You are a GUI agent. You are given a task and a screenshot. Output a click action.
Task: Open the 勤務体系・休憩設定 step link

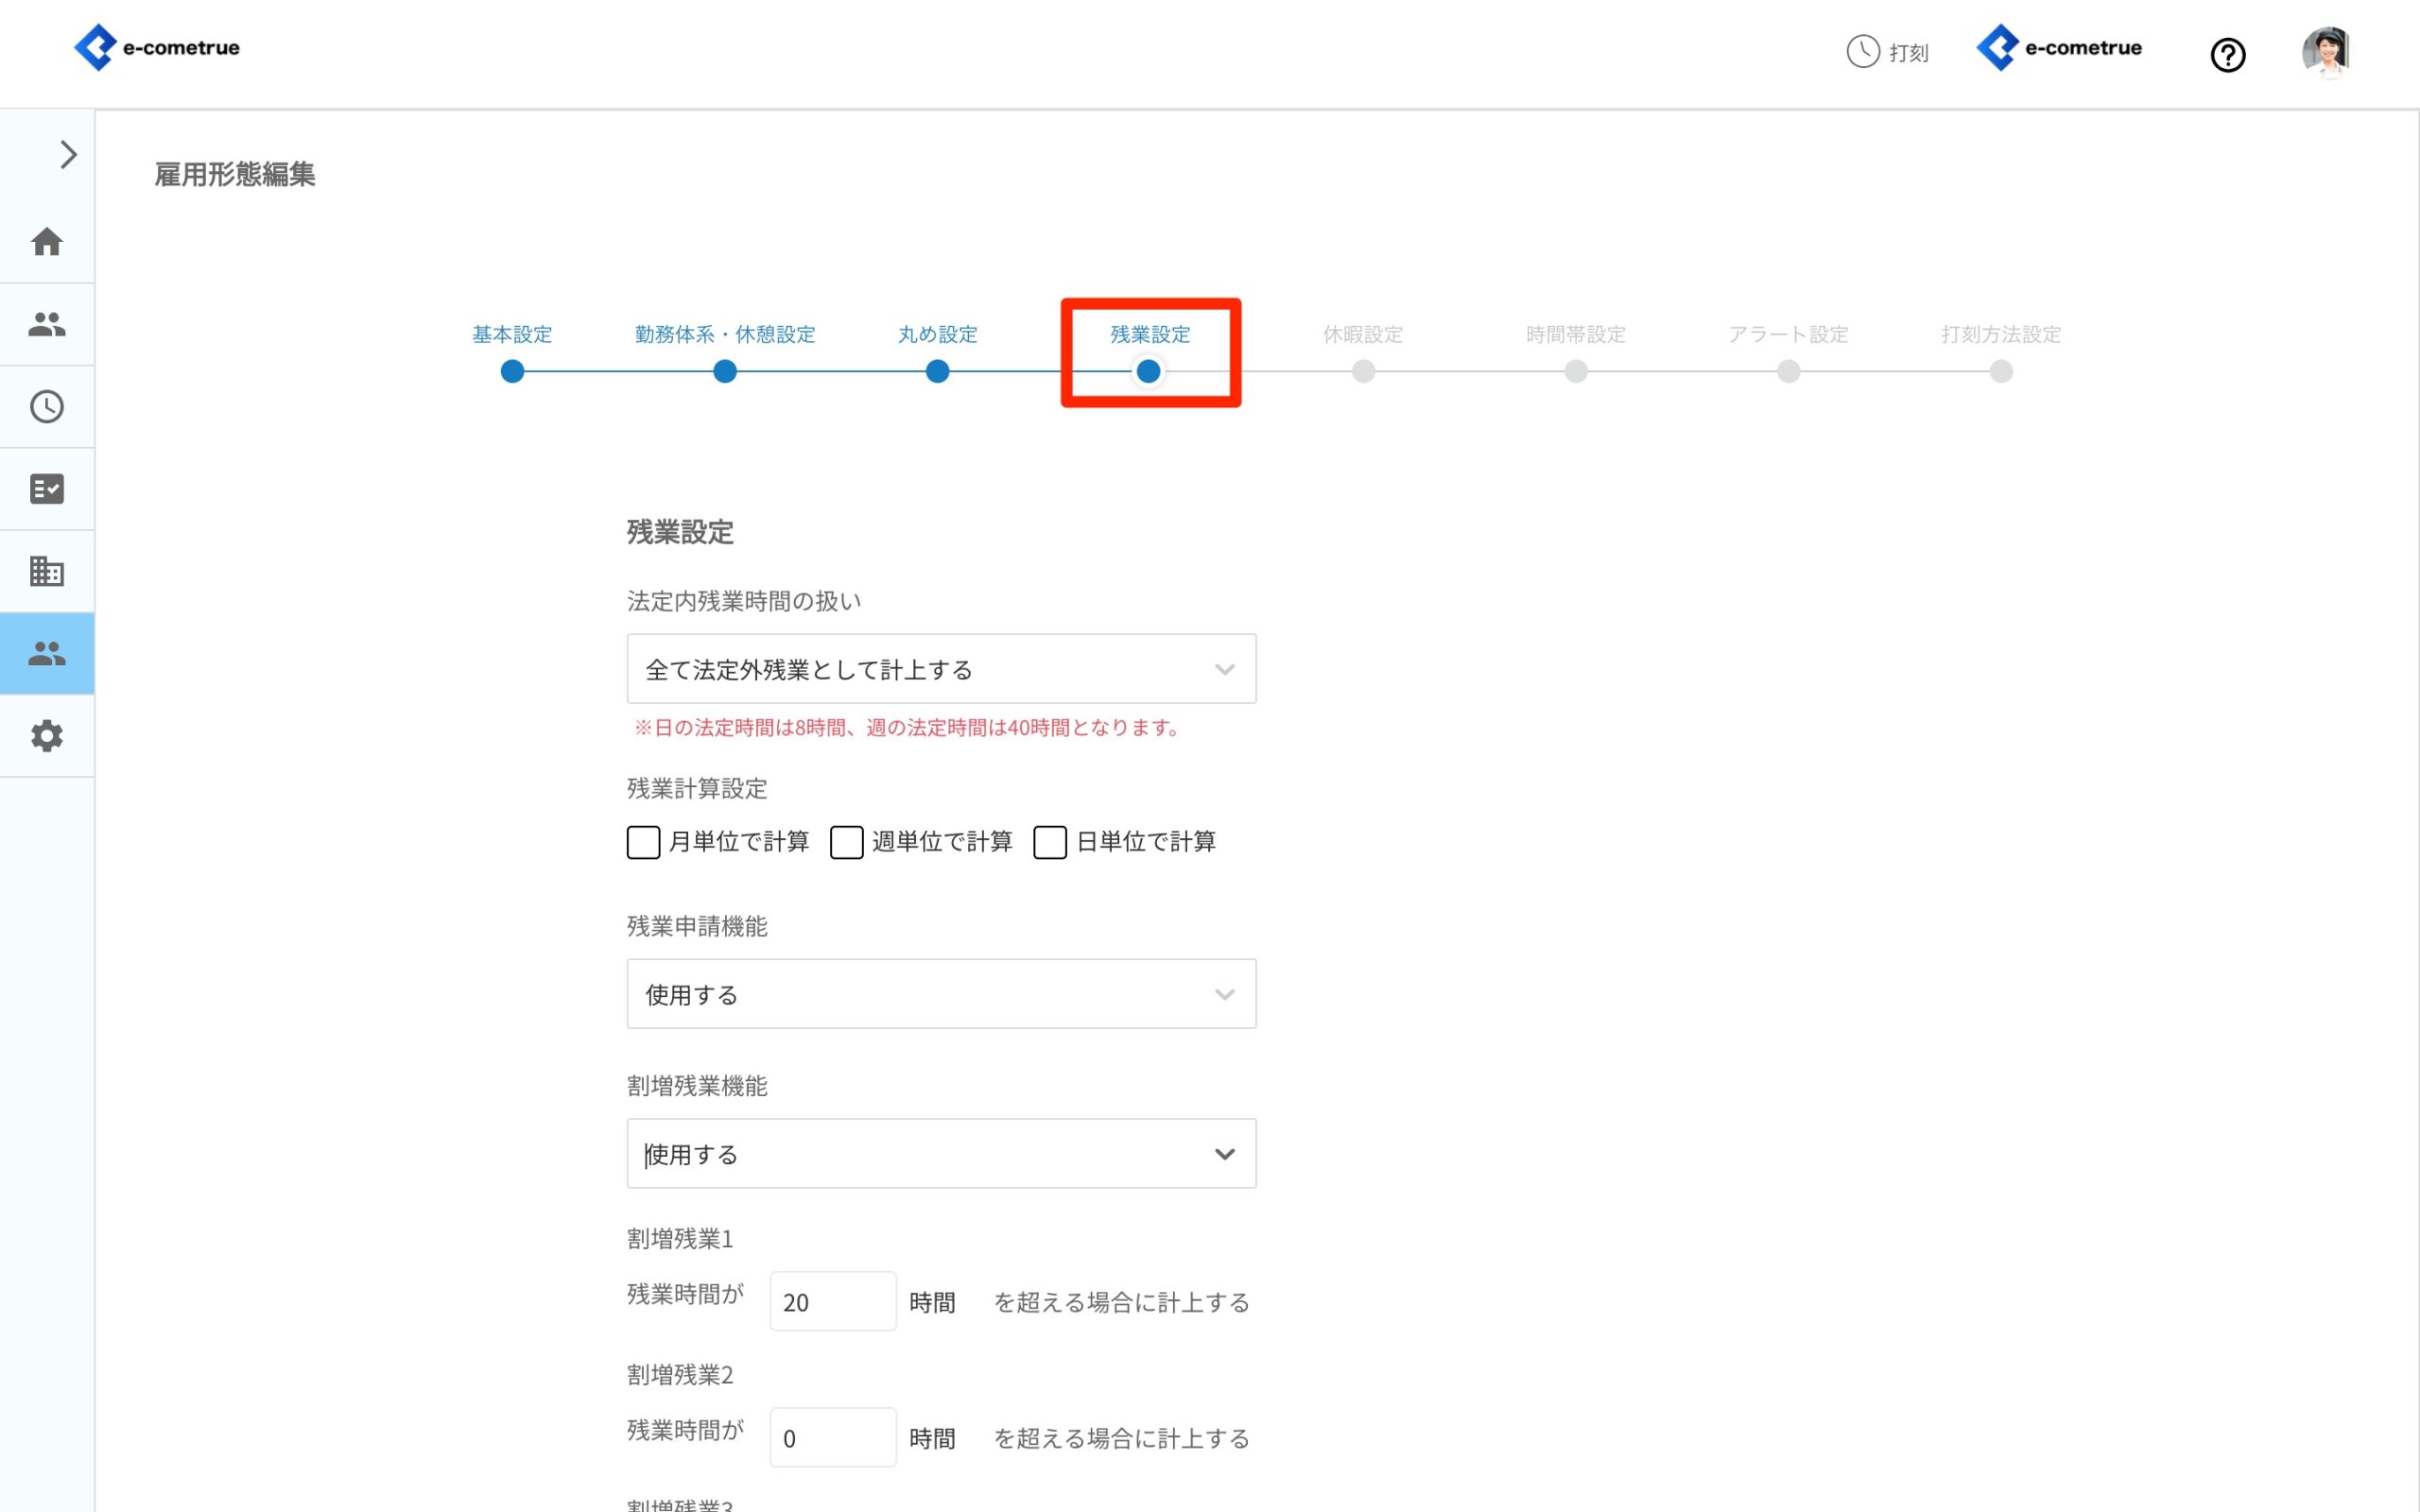click(725, 335)
